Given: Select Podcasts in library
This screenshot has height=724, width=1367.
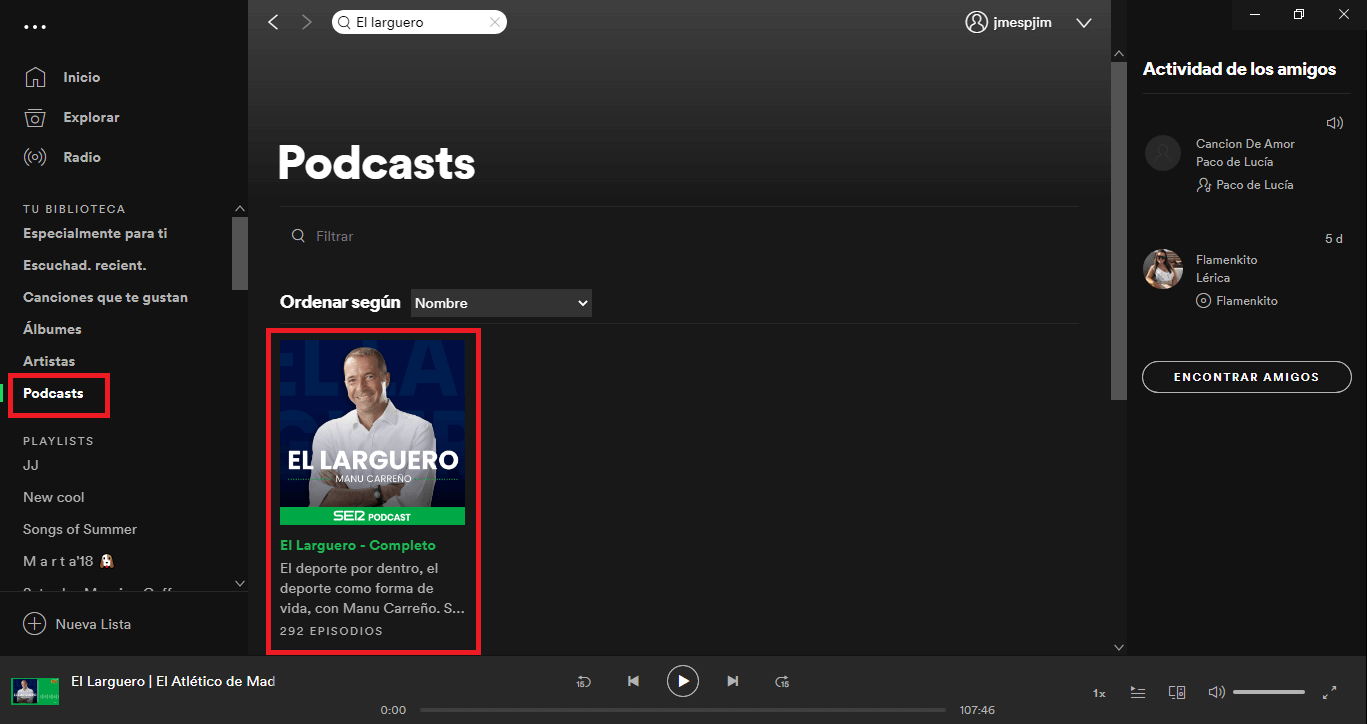Looking at the screenshot, I should 53,393.
